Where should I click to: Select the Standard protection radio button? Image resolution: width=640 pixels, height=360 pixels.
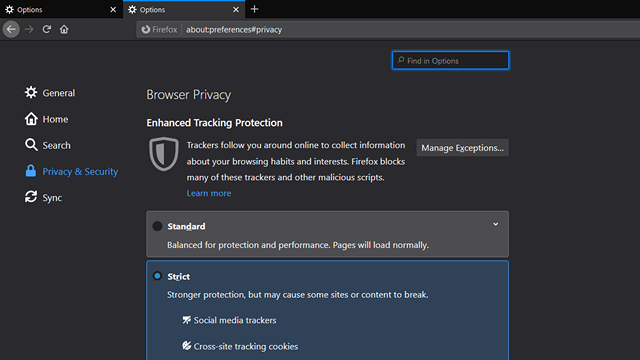click(x=157, y=226)
